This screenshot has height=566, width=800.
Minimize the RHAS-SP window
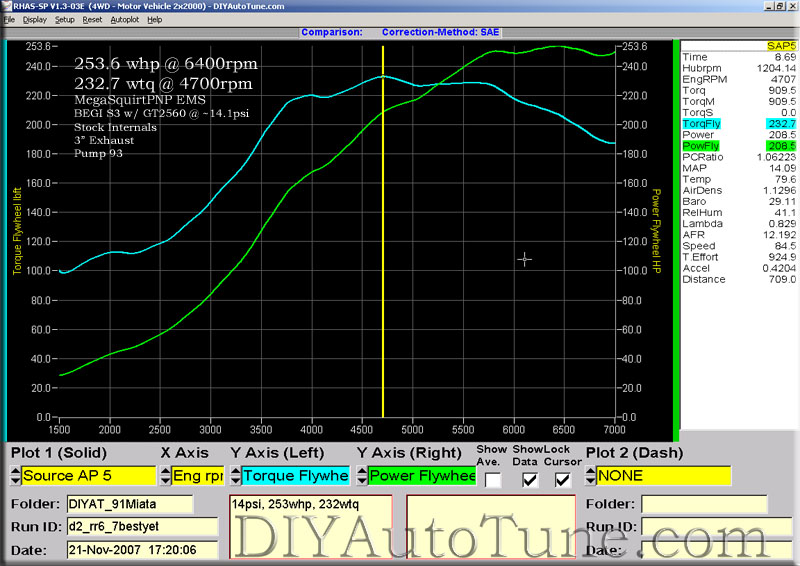tap(769, 6)
